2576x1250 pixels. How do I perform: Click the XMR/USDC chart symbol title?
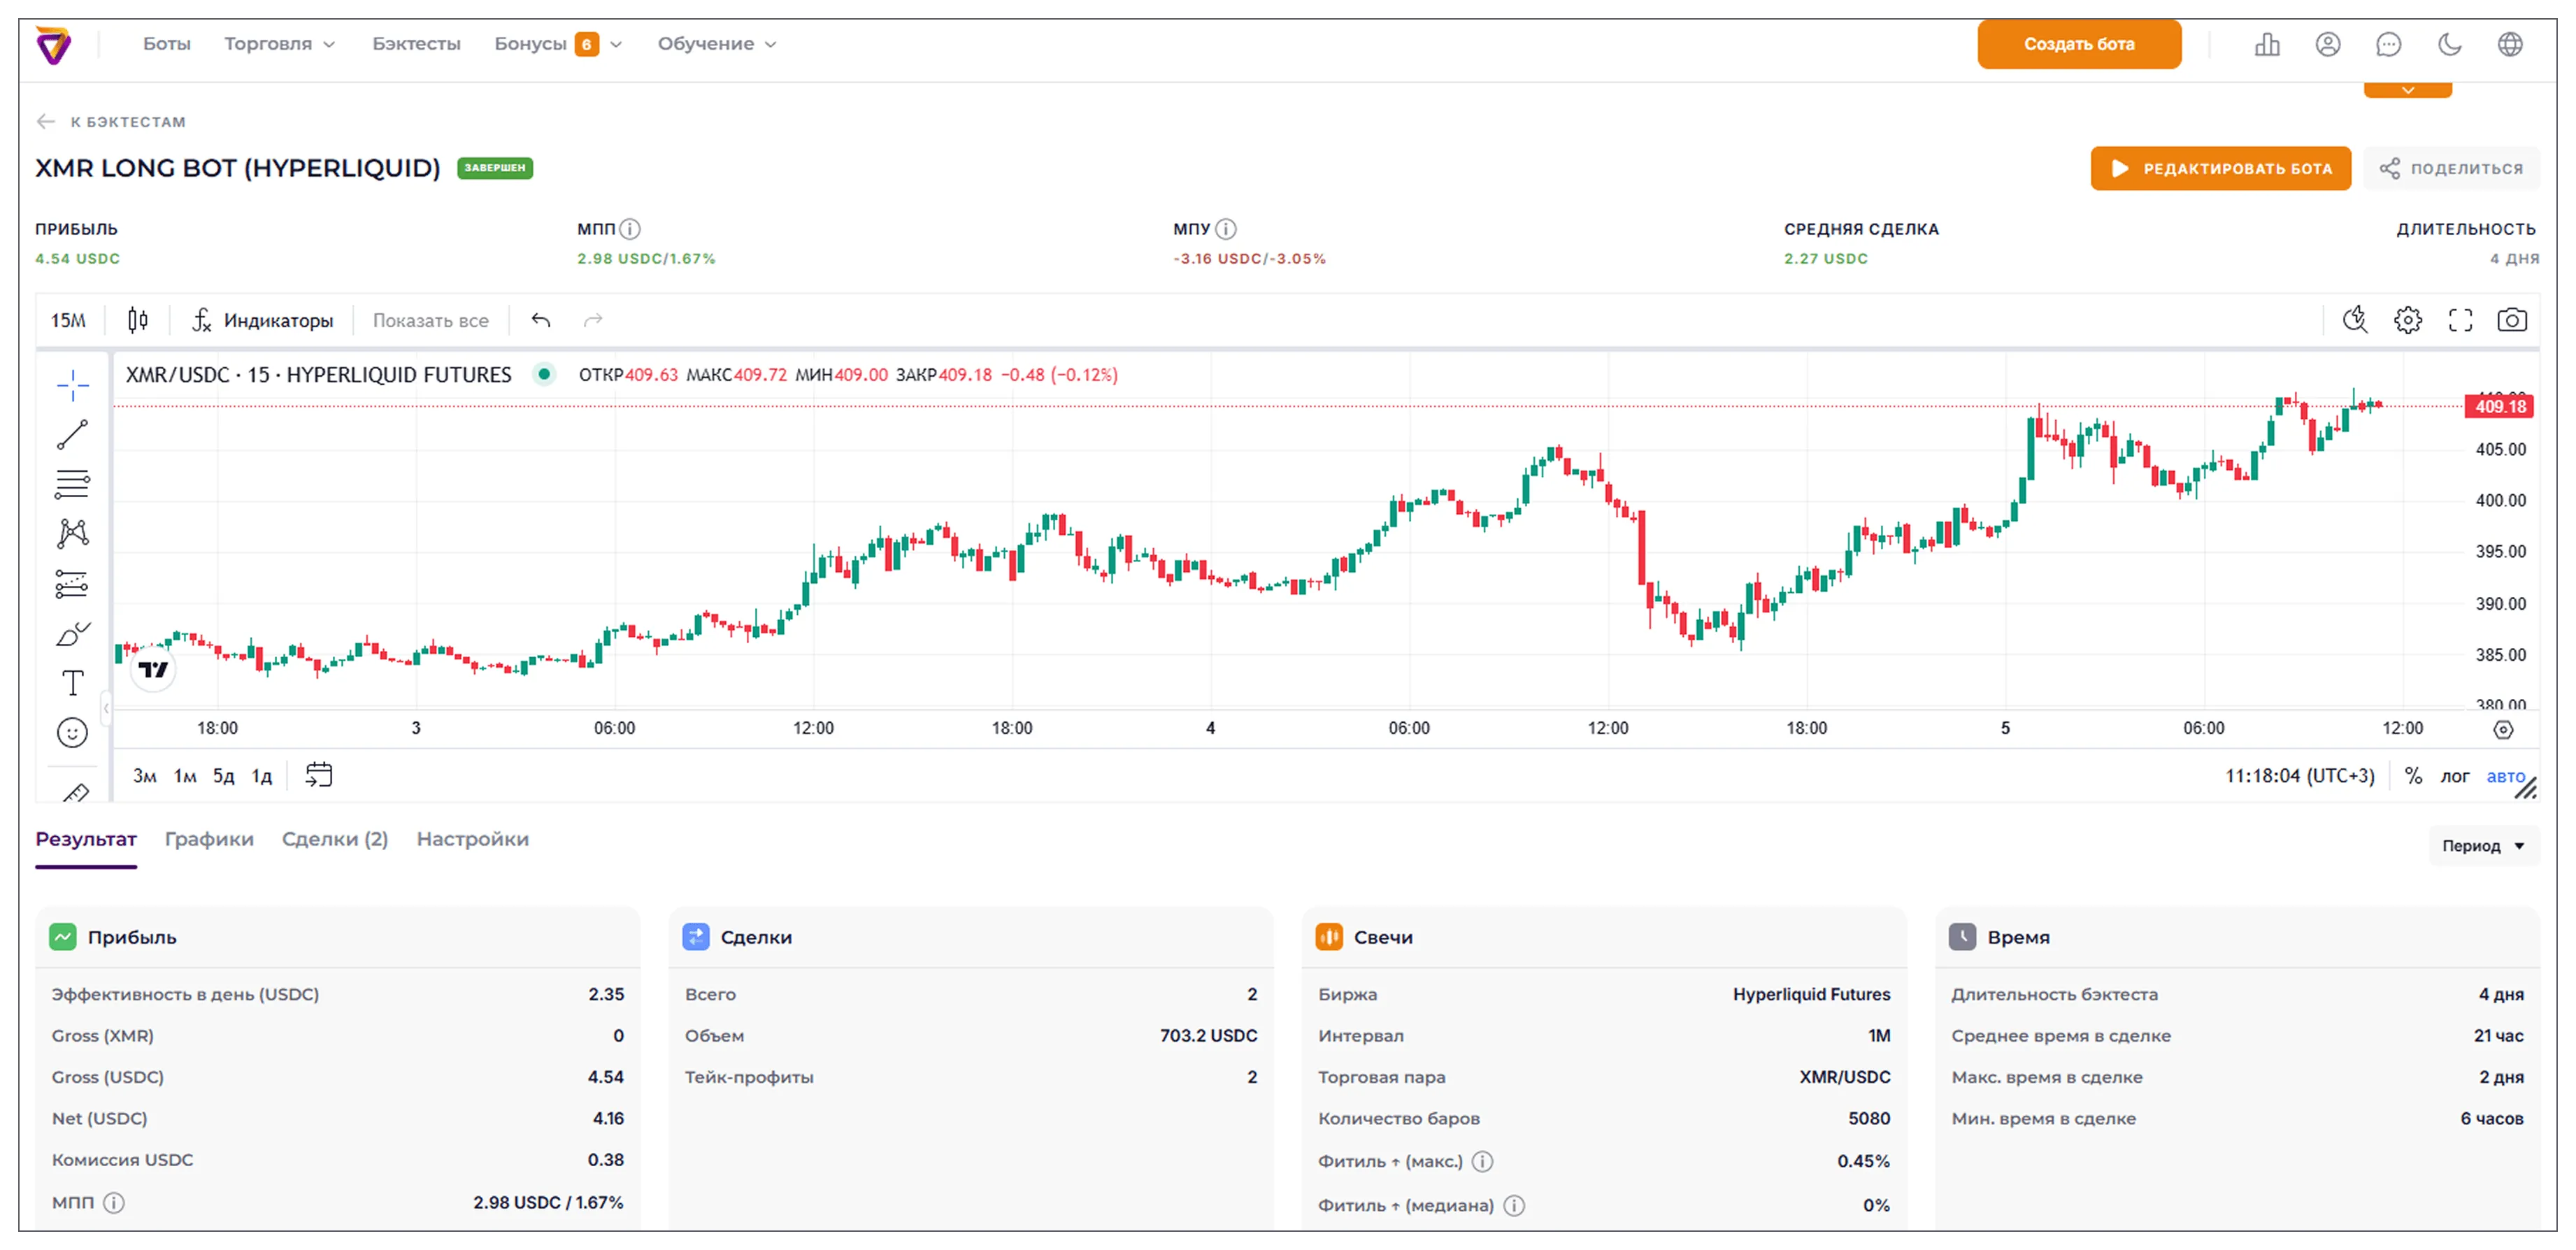[319, 375]
